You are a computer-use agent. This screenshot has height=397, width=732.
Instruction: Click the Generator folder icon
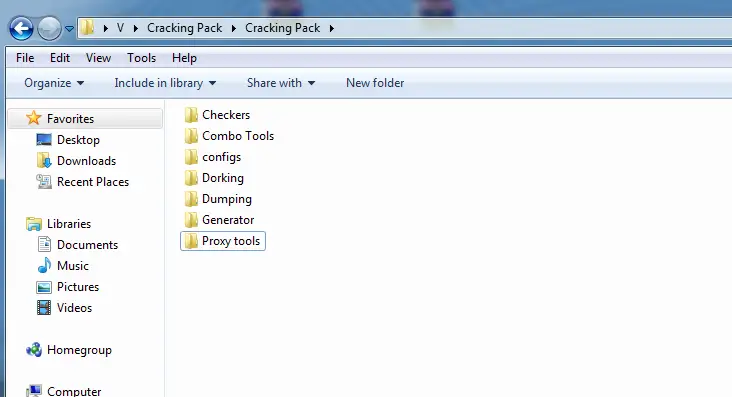191,220
